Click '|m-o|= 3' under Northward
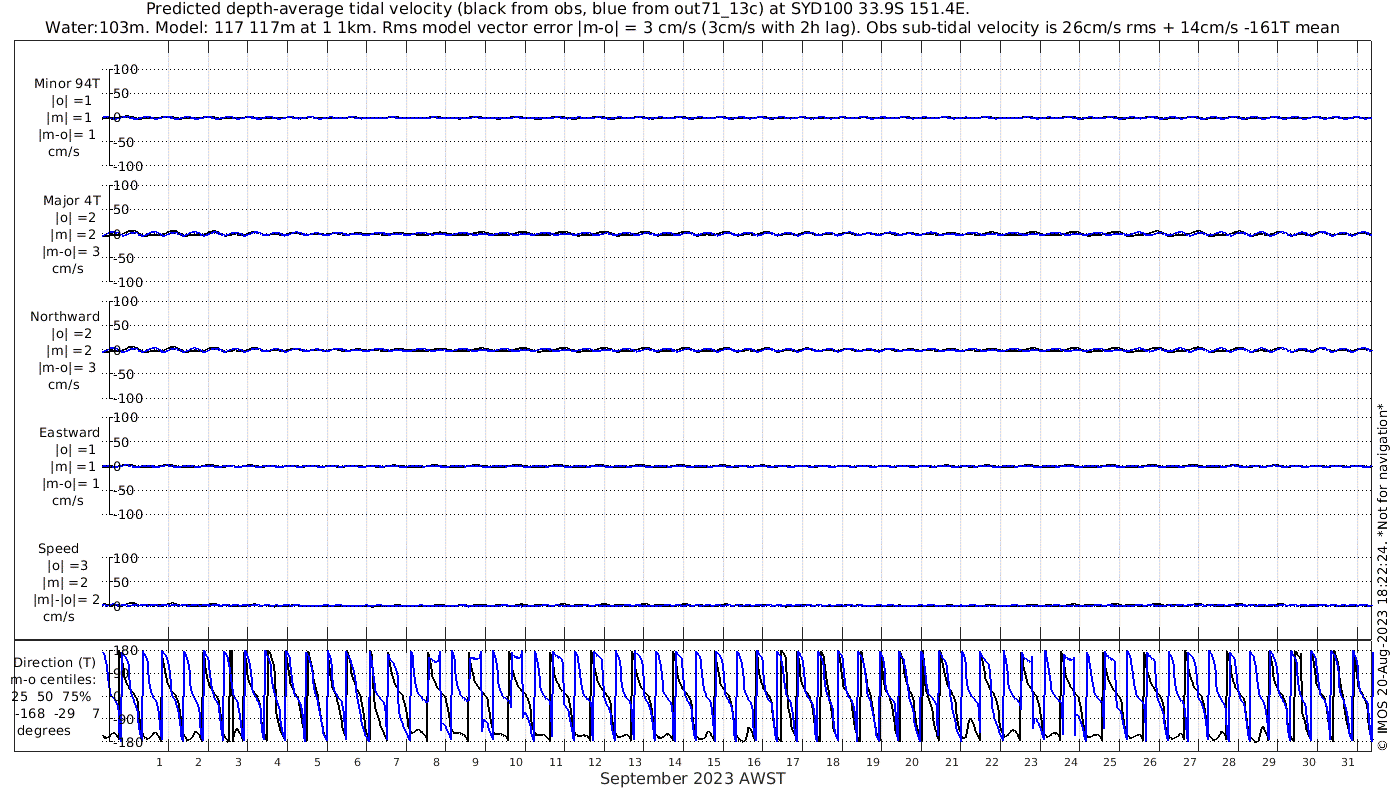The width and height of the screenshot is (1400, 800). pos(68,368)
